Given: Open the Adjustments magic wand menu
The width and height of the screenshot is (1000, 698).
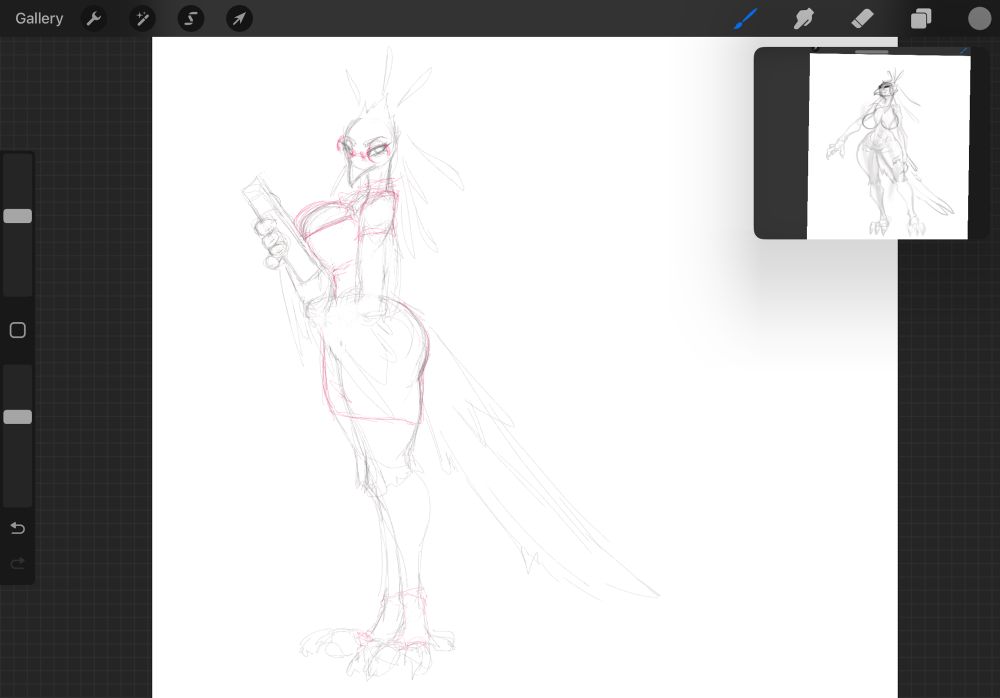Looking at the screenshot, I should pos(142,19).
